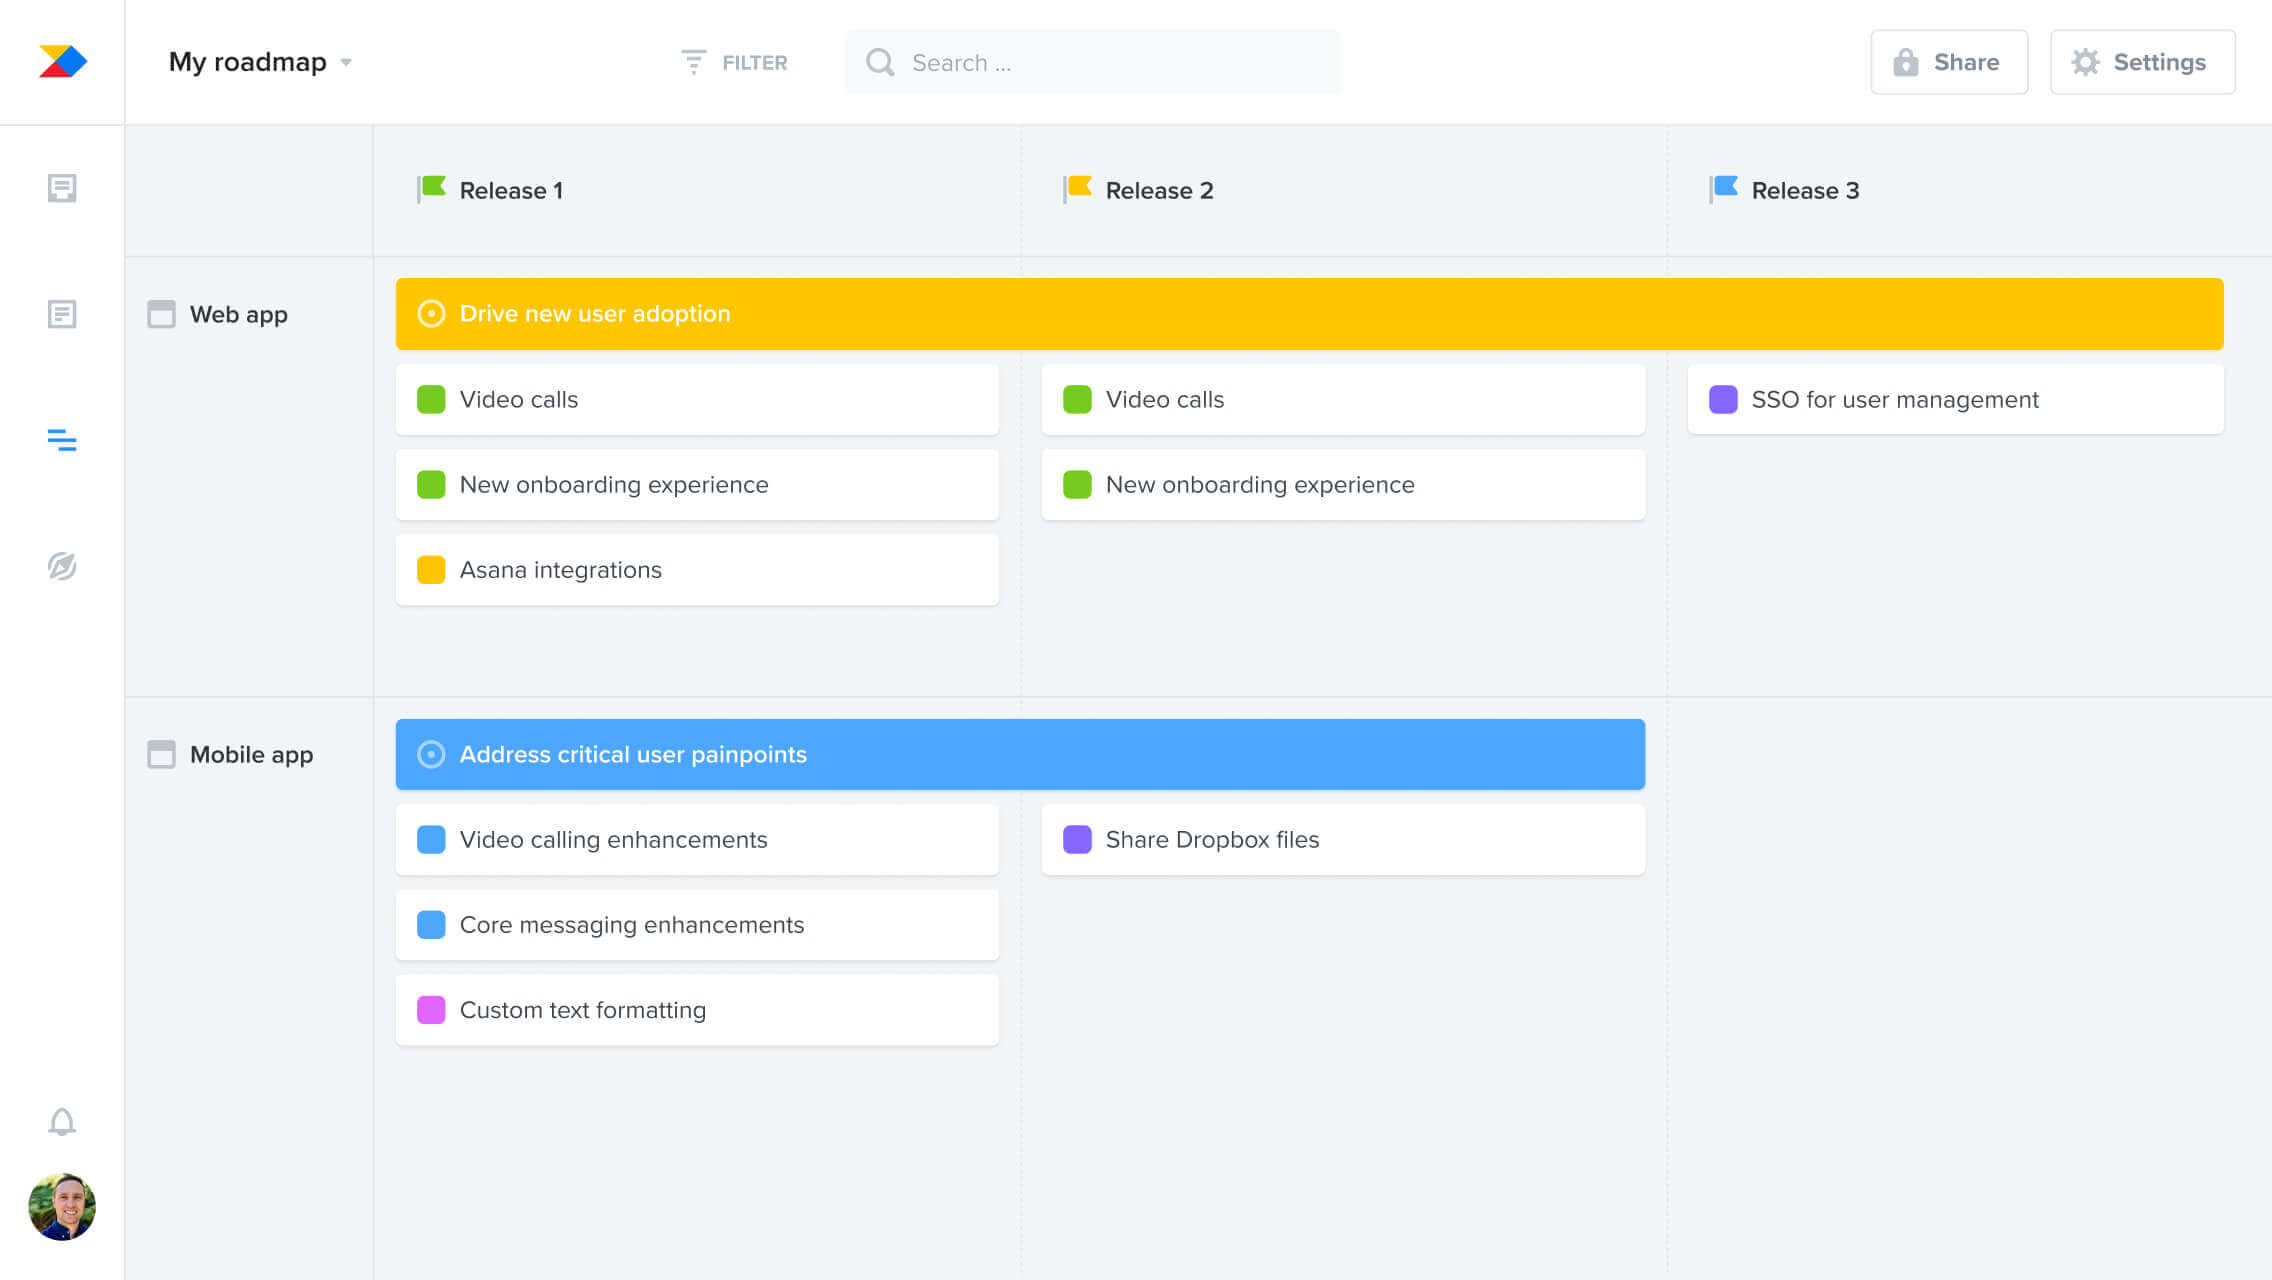Select the Asana integrations color swatch
Viewport: 2272px width, 1280px height.
tap(432, 570)
